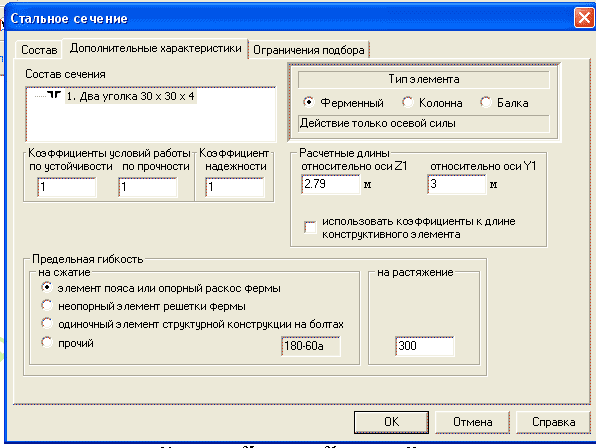Click the 'Действие только осевой силы' text
The image size is (596, 448).
(x=378, y=123)
